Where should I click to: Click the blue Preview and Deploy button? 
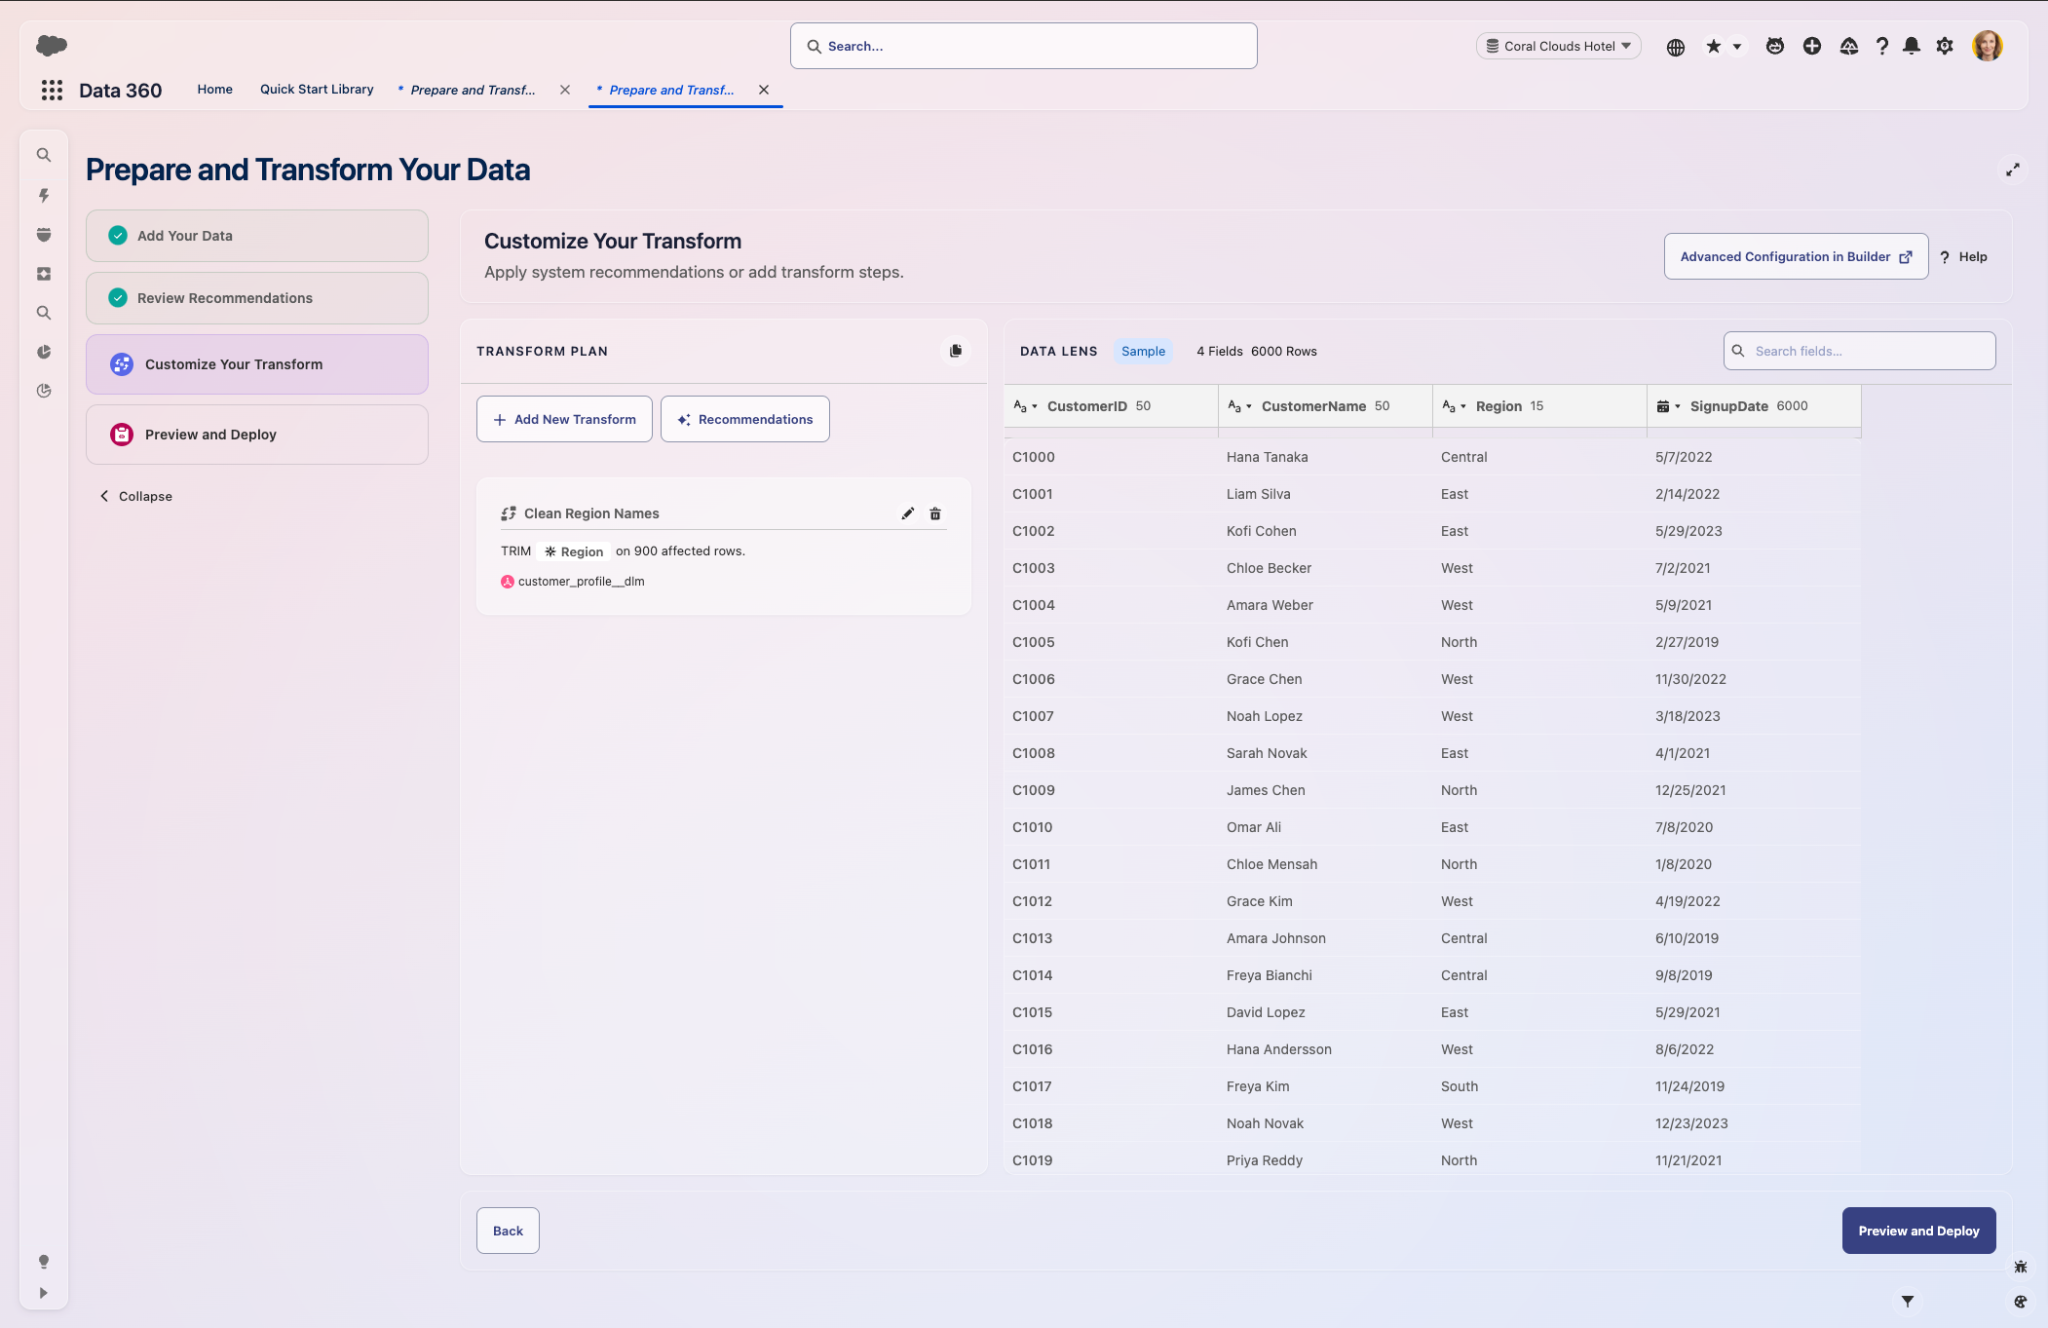[x=1919, y=1231]
